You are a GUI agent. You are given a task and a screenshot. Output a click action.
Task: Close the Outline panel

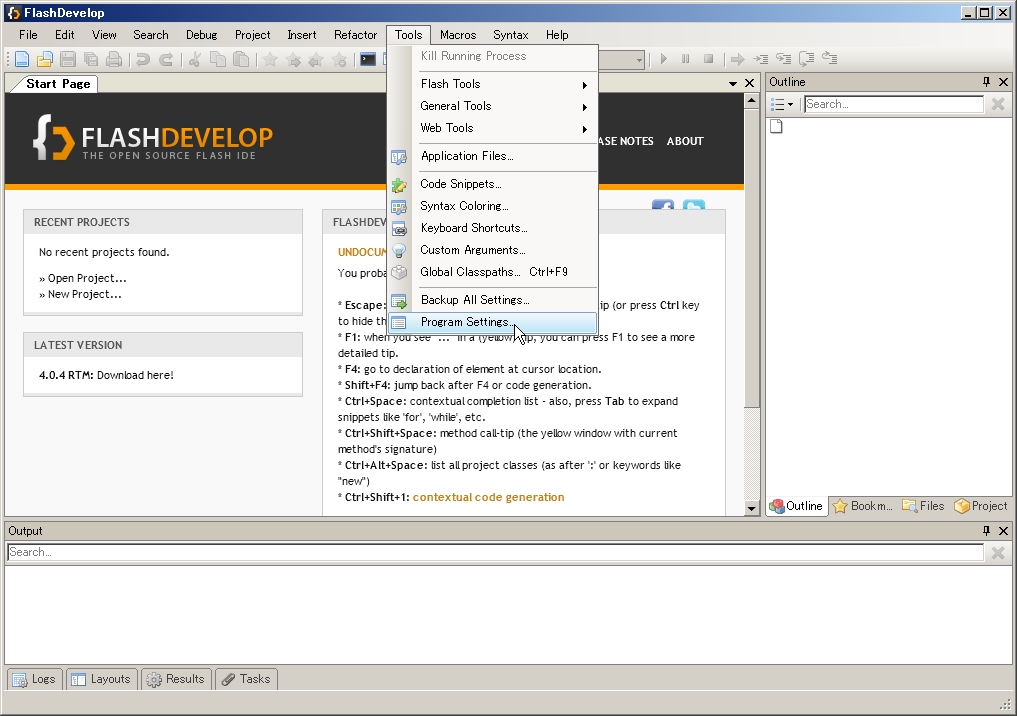pos(1003,82)
